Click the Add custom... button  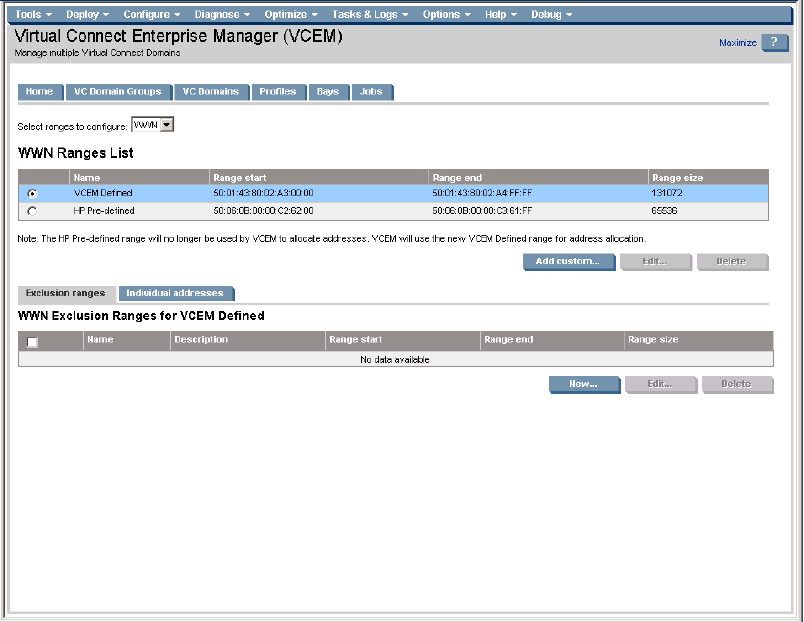[x=568, y=262]
